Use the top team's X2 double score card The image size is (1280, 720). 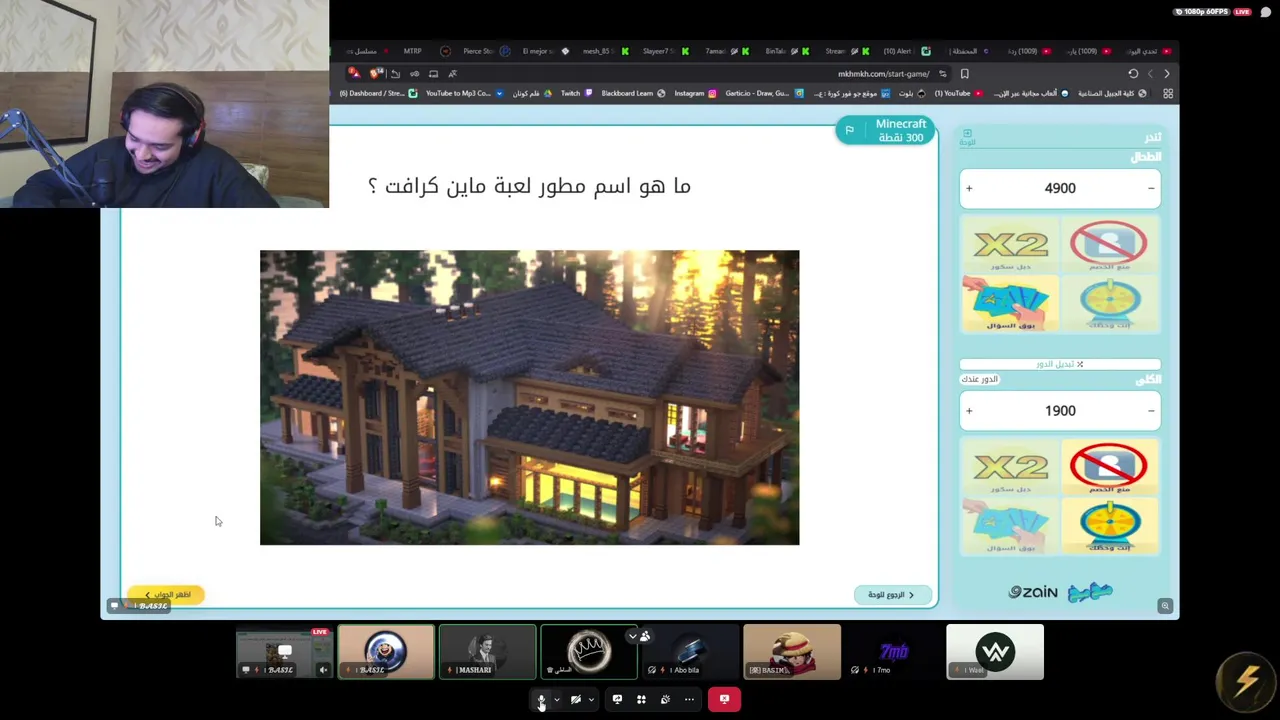[x=1010, y=246]
